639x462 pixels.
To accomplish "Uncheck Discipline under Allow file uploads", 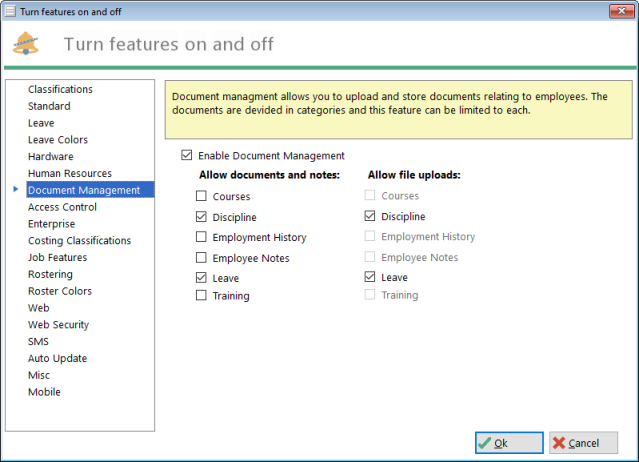I will click(370, 216).
